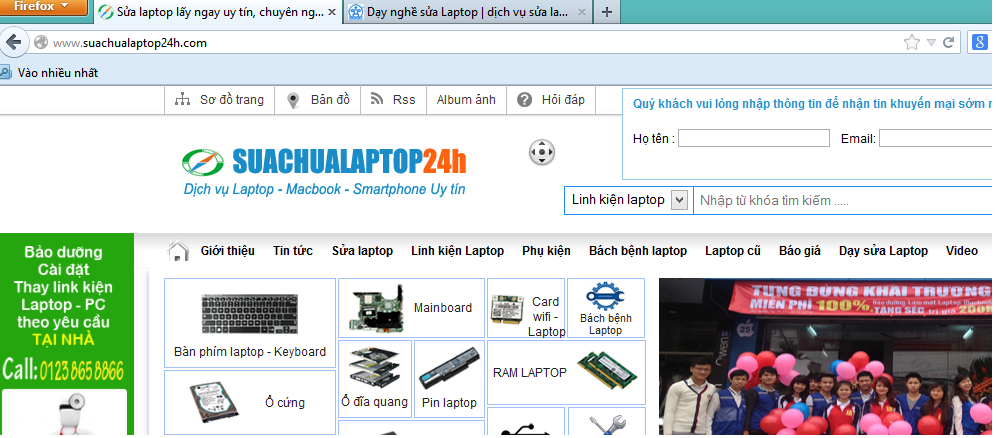Image resolution: width=996 pixels, height=438 pixels.
Task: Click the Họ tên input field
Action: coord(753,138)
